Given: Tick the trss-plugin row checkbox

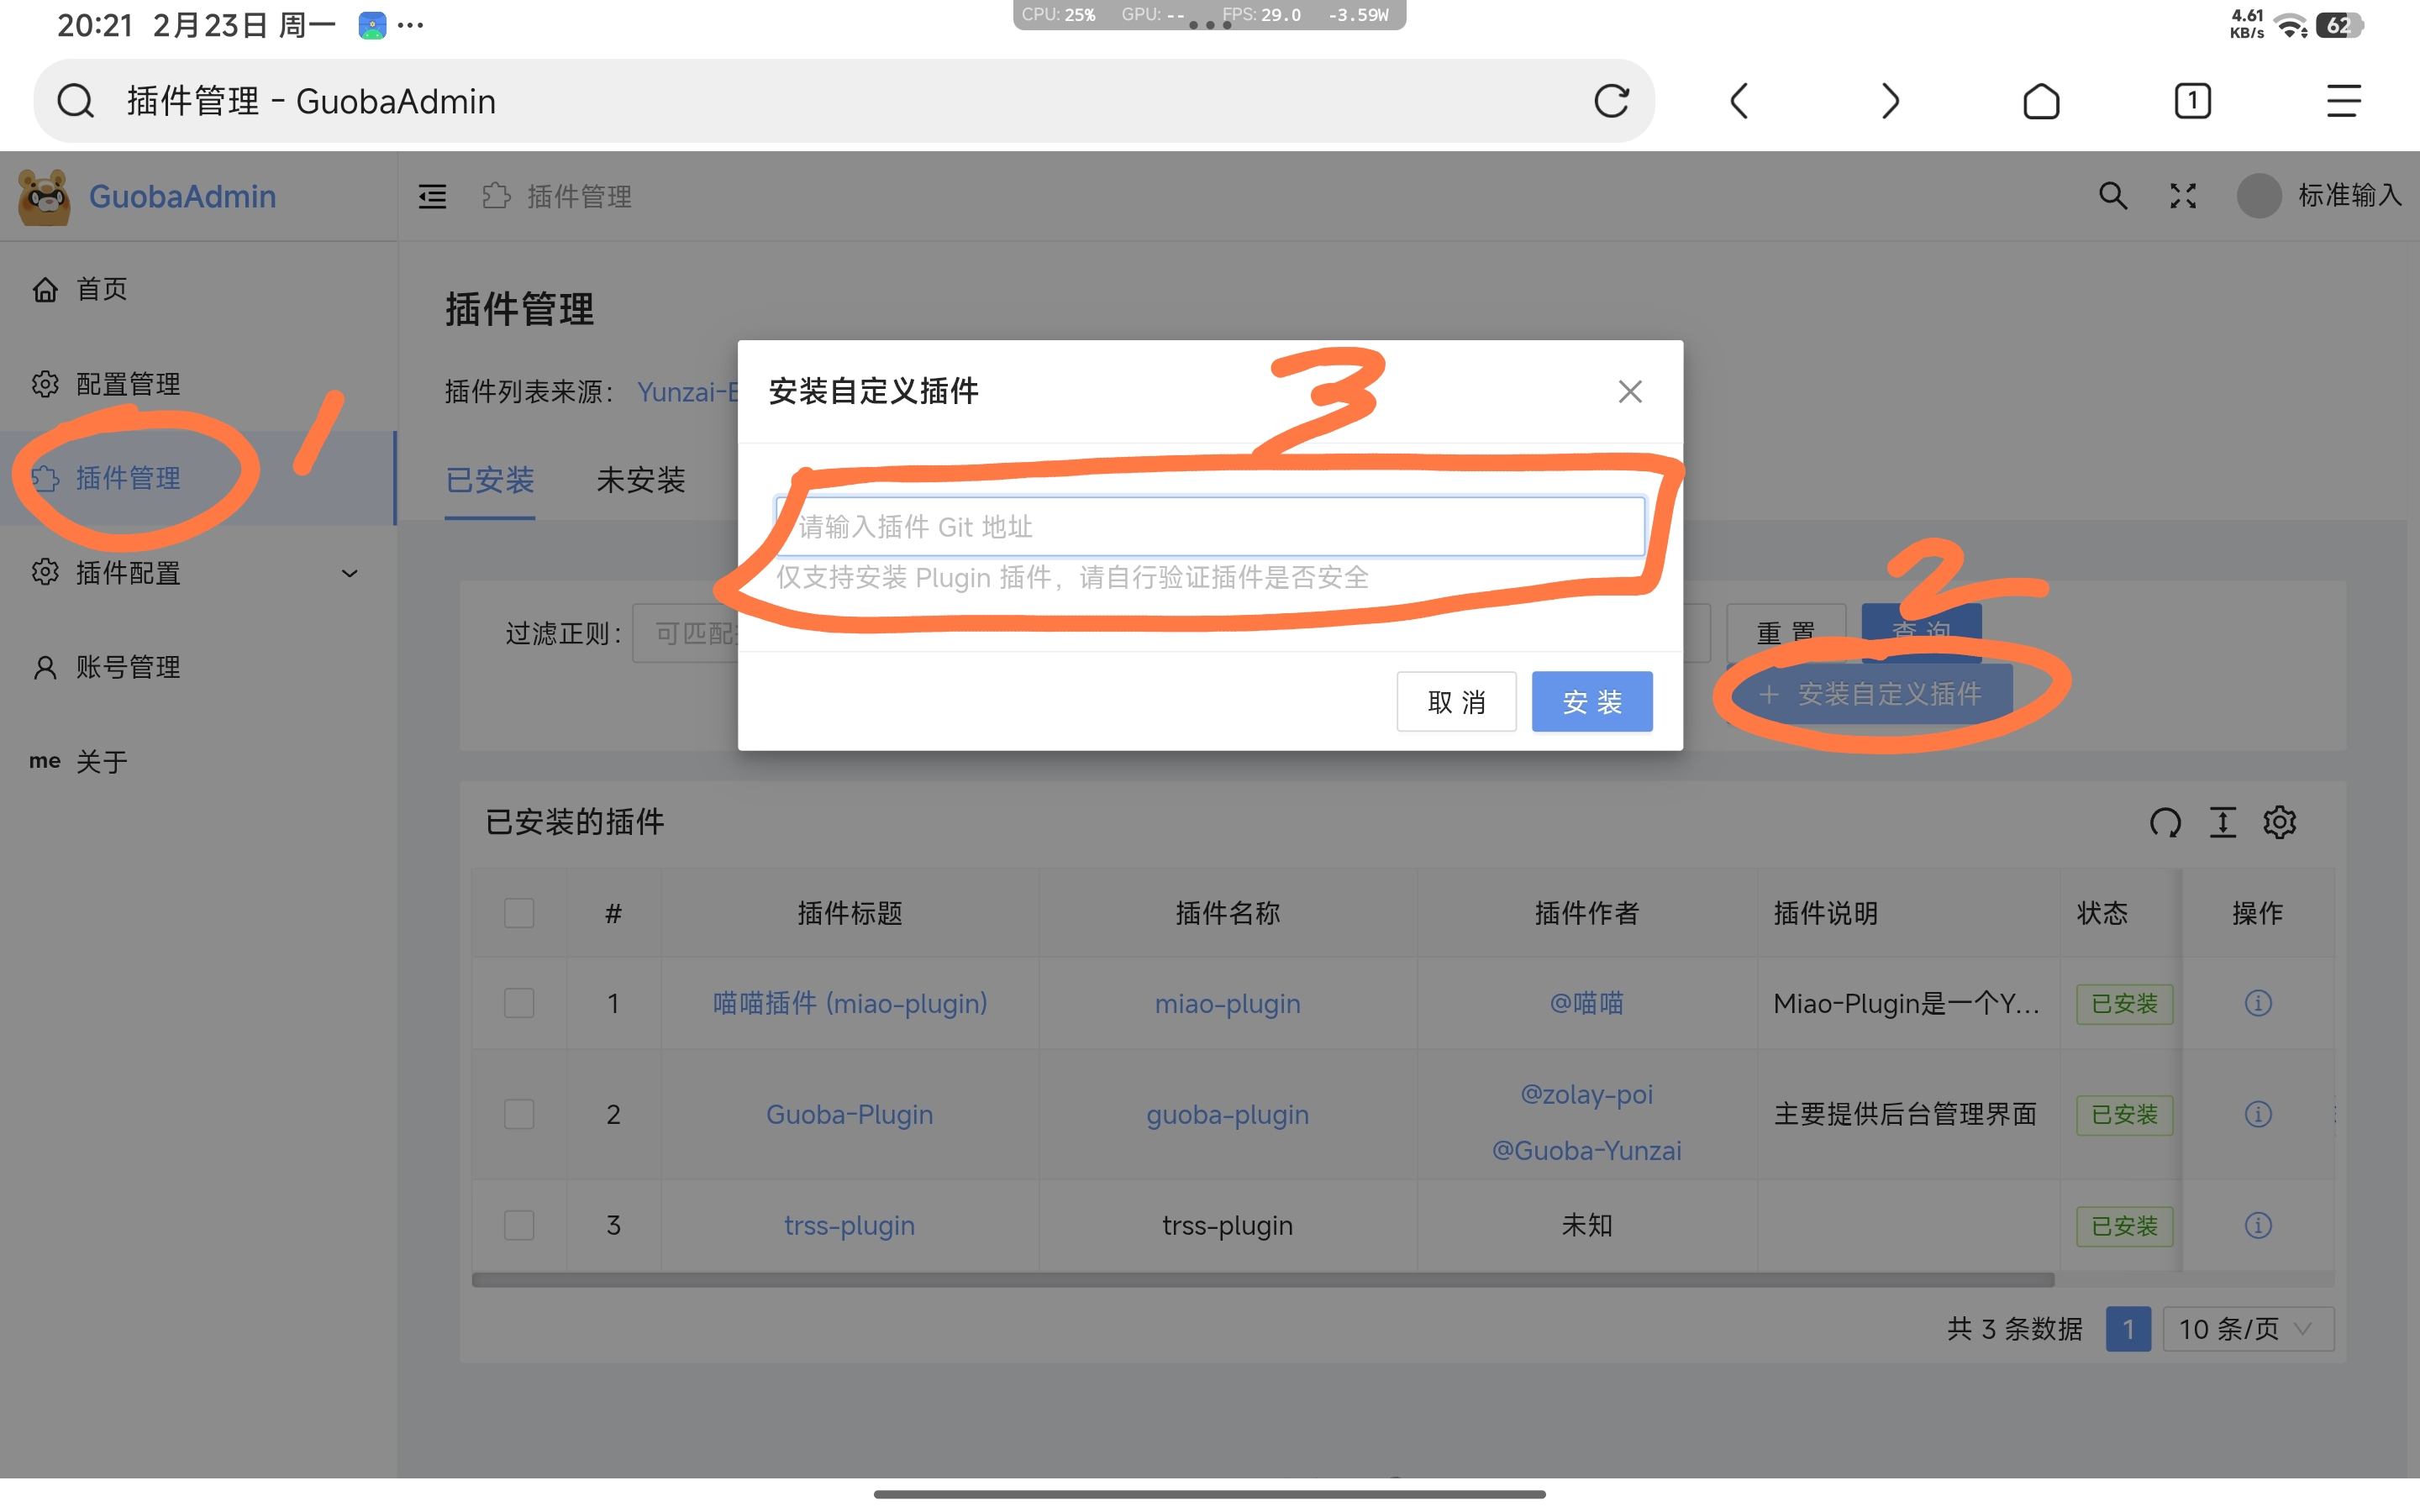Looking at the screenshot, I should (519, 1225).
